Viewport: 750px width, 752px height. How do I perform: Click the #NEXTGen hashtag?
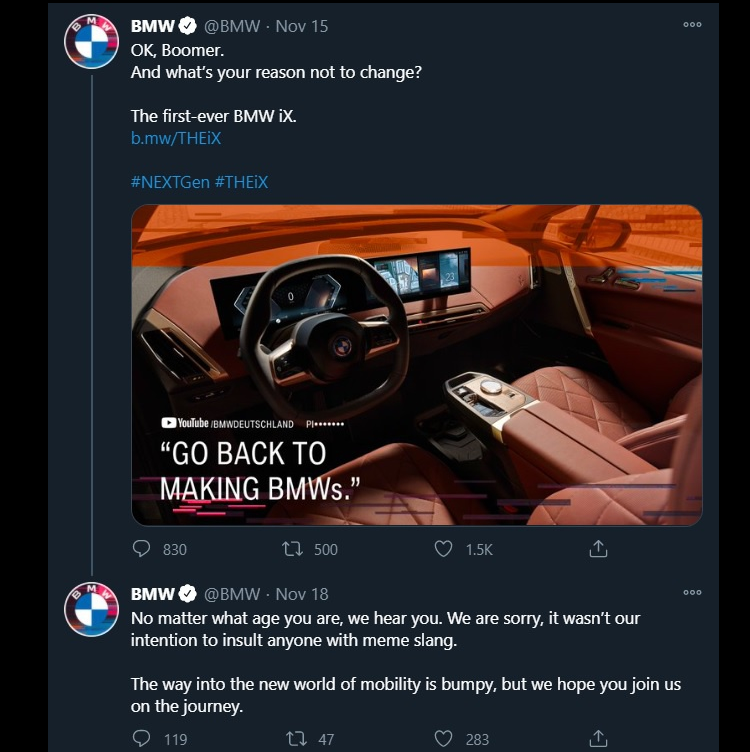point(169,182)
